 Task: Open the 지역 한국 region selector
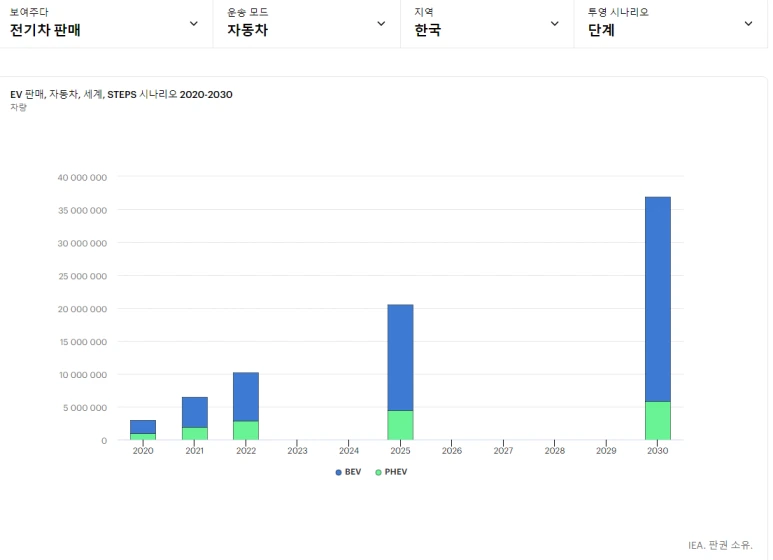[487, 24]
